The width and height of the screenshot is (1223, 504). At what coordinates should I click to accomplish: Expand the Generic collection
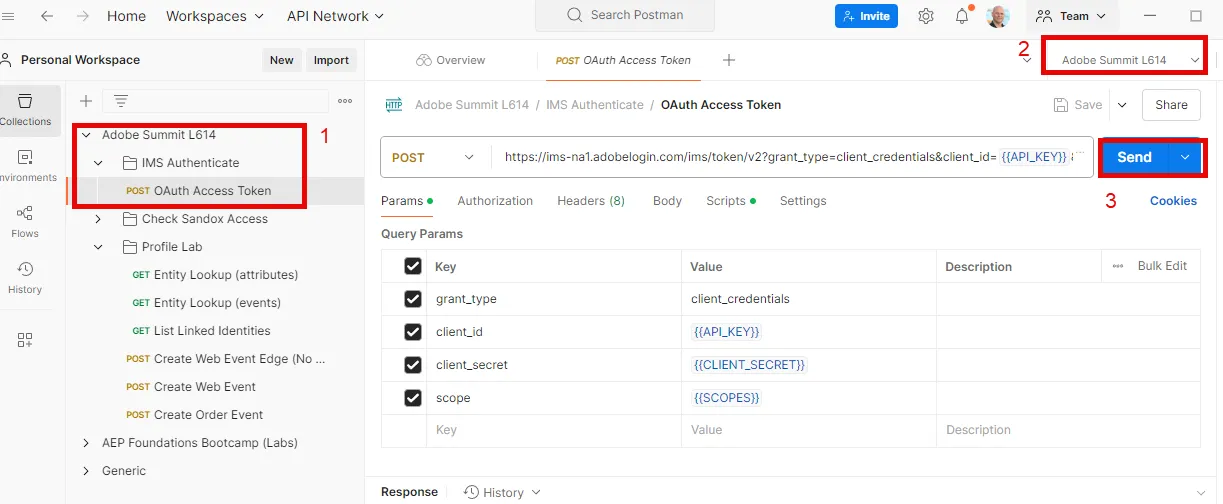click(86, 471)
